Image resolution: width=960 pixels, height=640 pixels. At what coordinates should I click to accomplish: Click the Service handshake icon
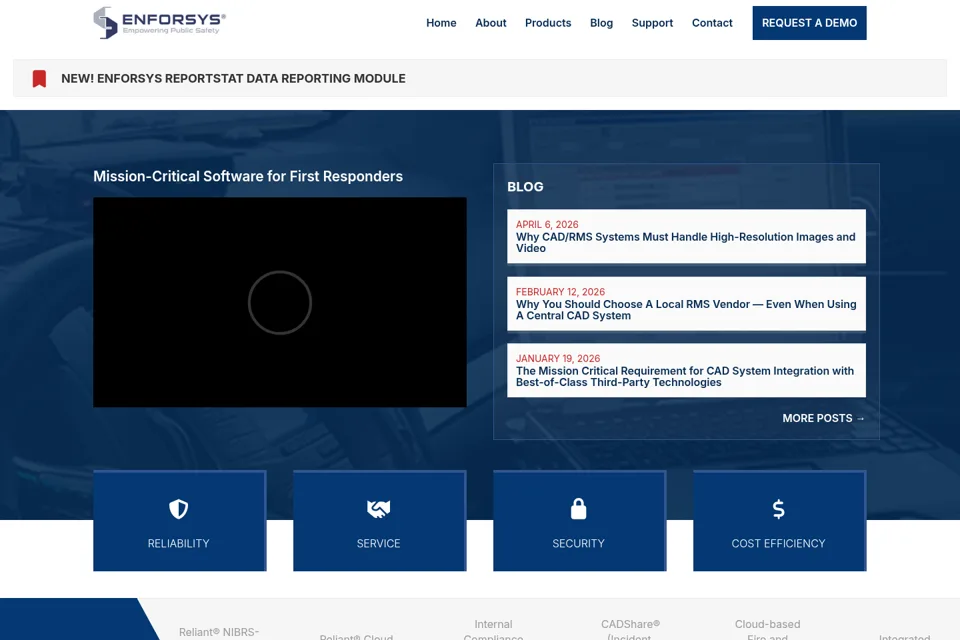tap(378, 509)
